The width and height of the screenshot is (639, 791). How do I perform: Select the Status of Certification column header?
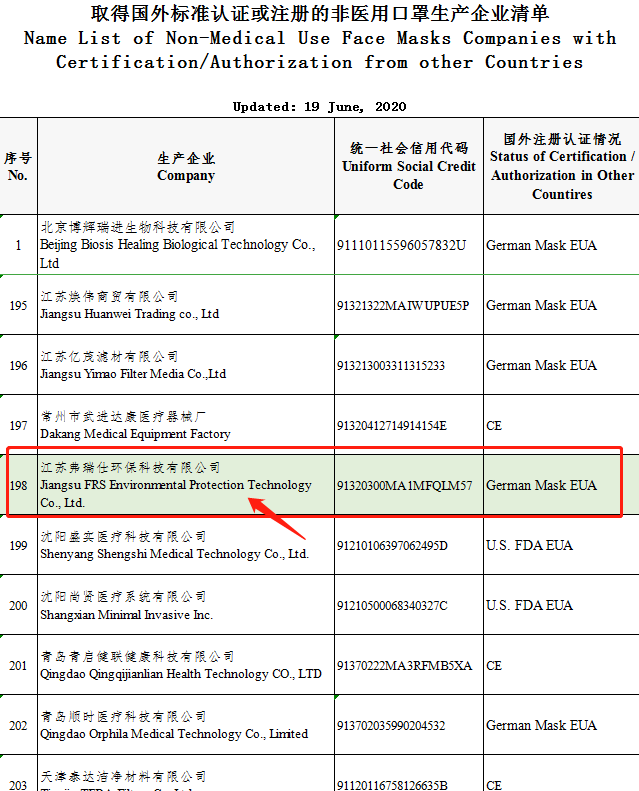pos(561,166)
